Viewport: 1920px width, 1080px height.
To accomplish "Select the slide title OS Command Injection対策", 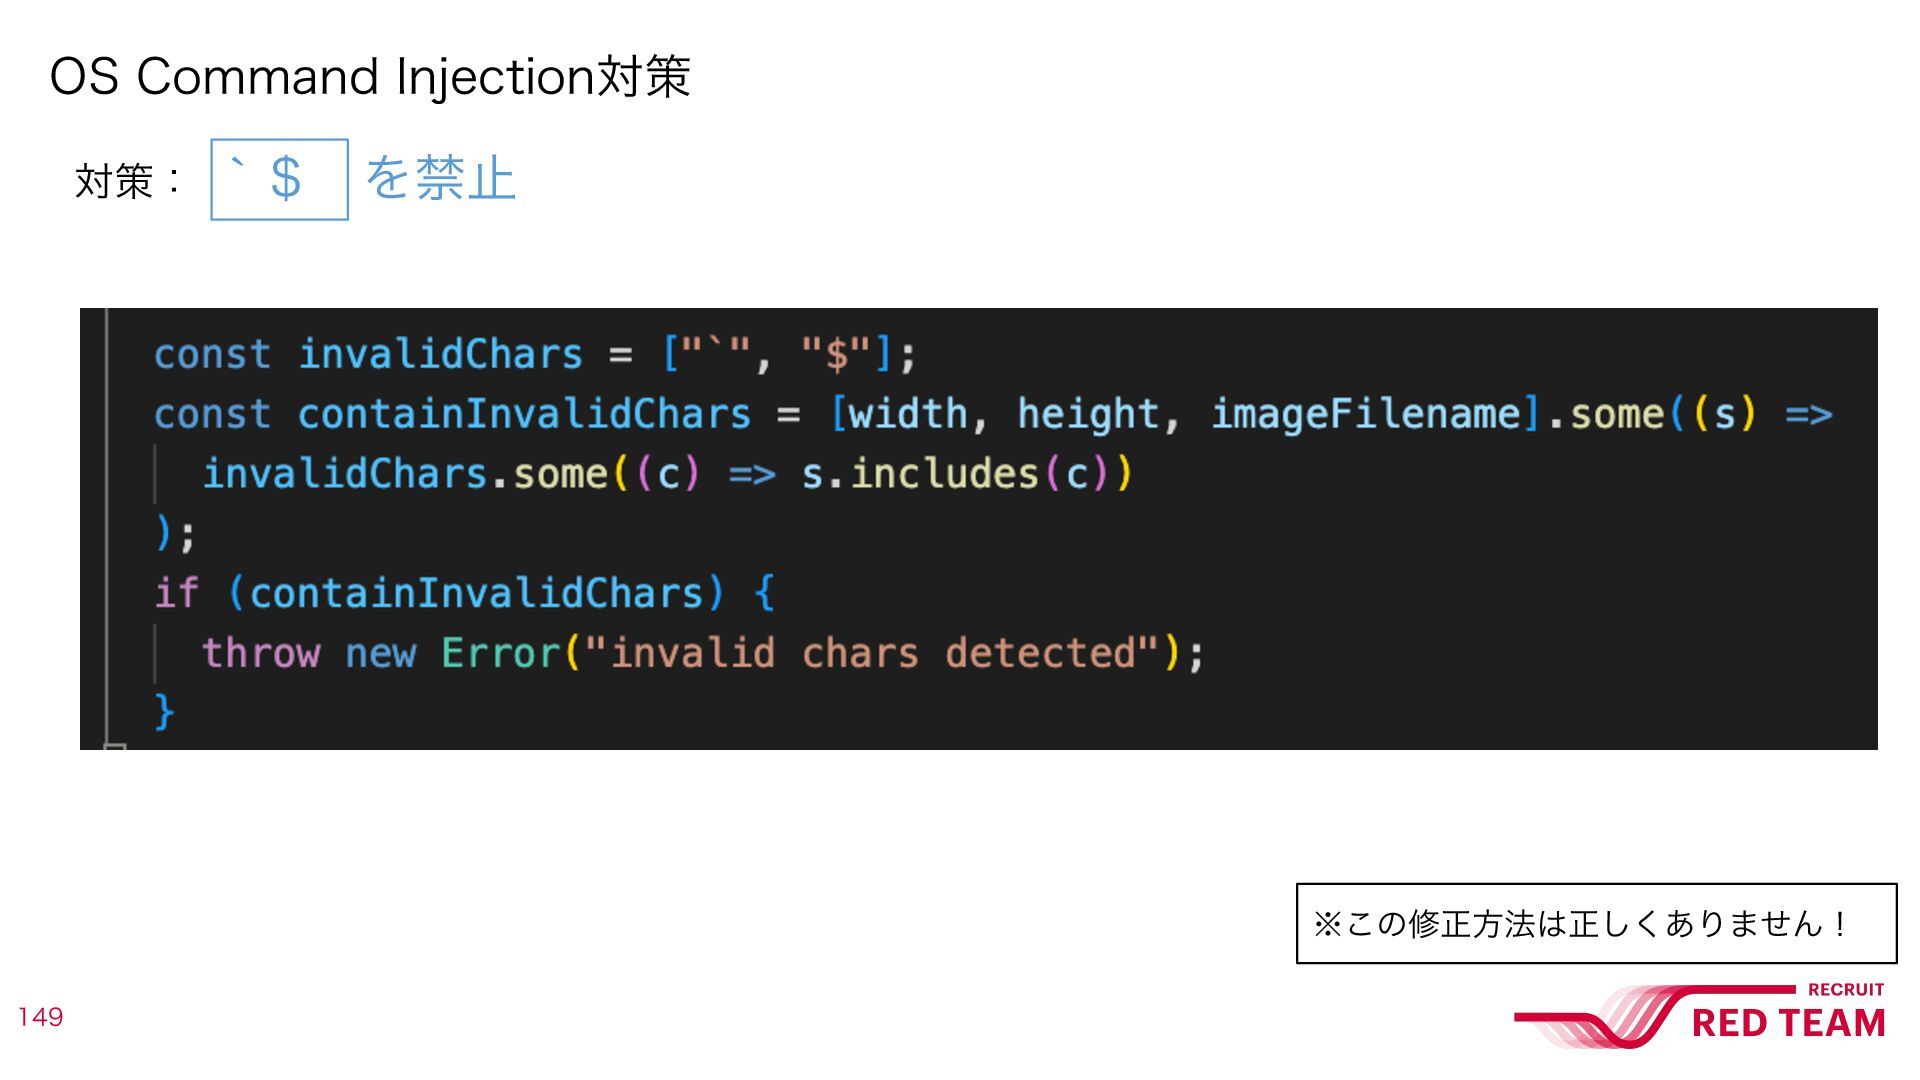I will (x=370, y=76).
